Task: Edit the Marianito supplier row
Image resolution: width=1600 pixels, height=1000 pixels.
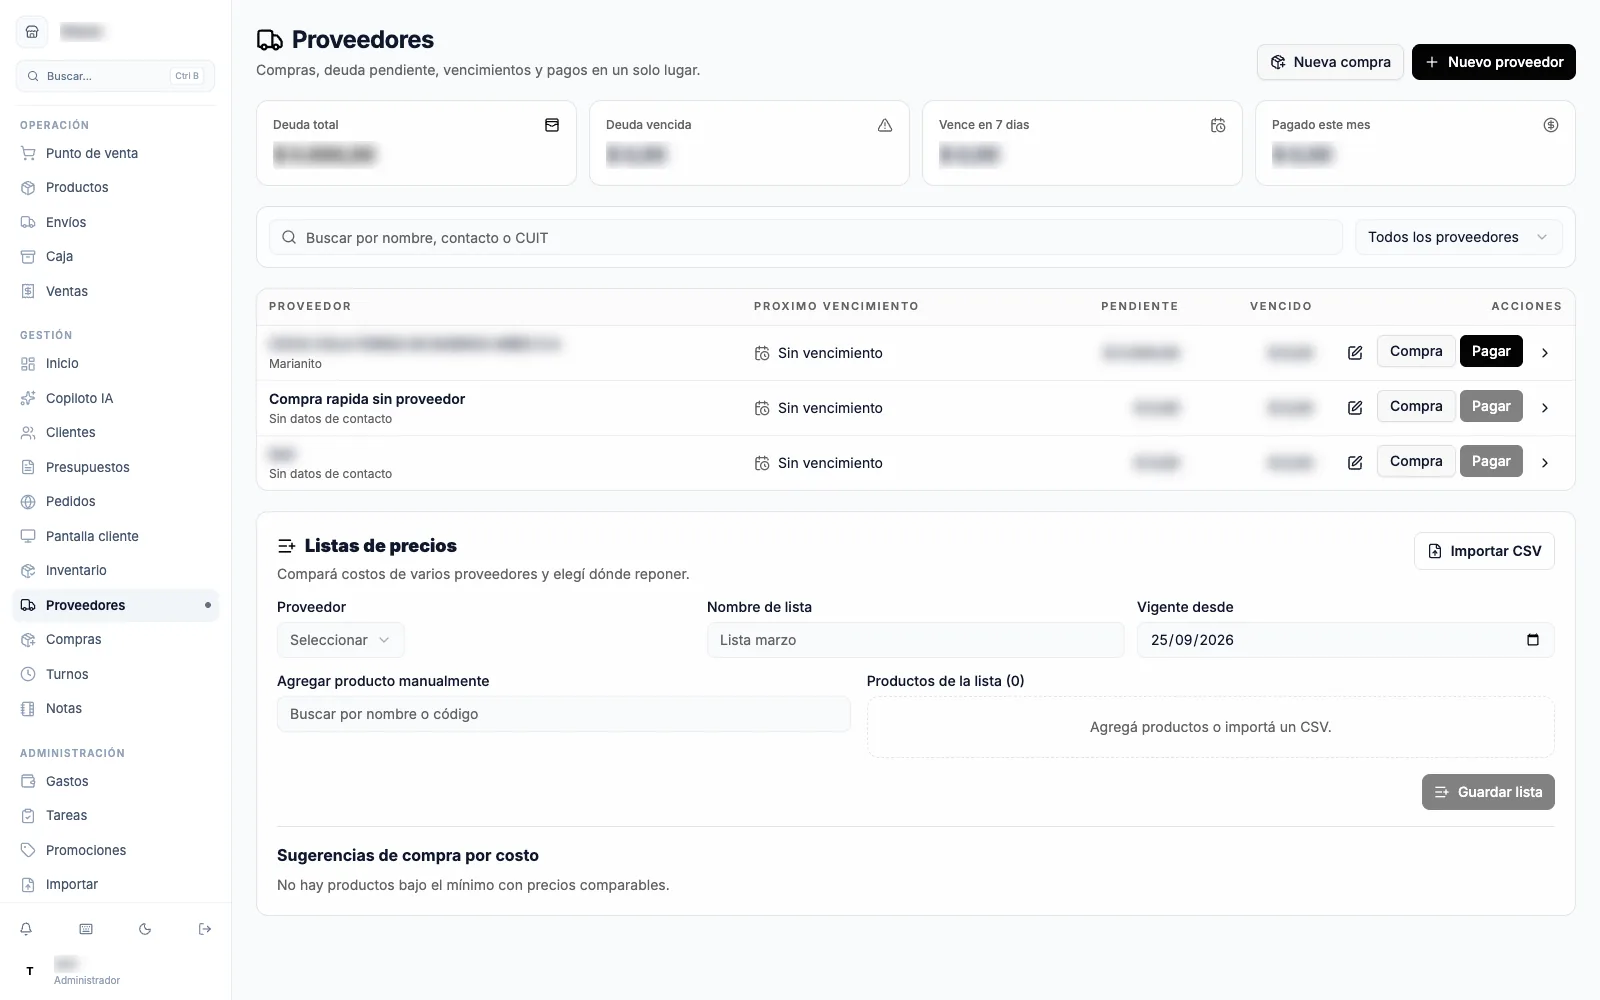Action: (x=1355, y=353)
